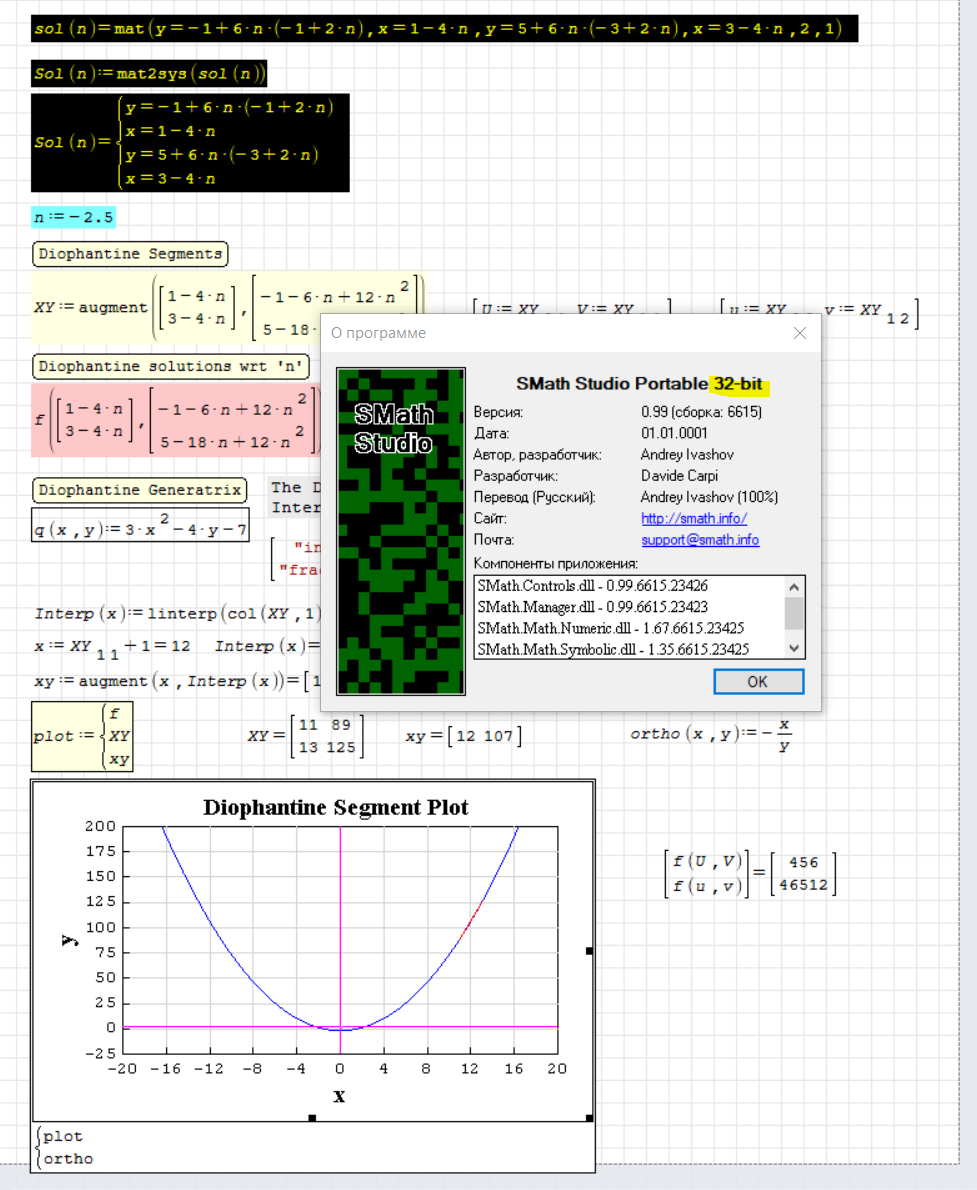The width and height of the screenshot is (977, 1190).
Task: Click the 'Diophantine Generatrix' text label
Action: (x=139, y=490)
